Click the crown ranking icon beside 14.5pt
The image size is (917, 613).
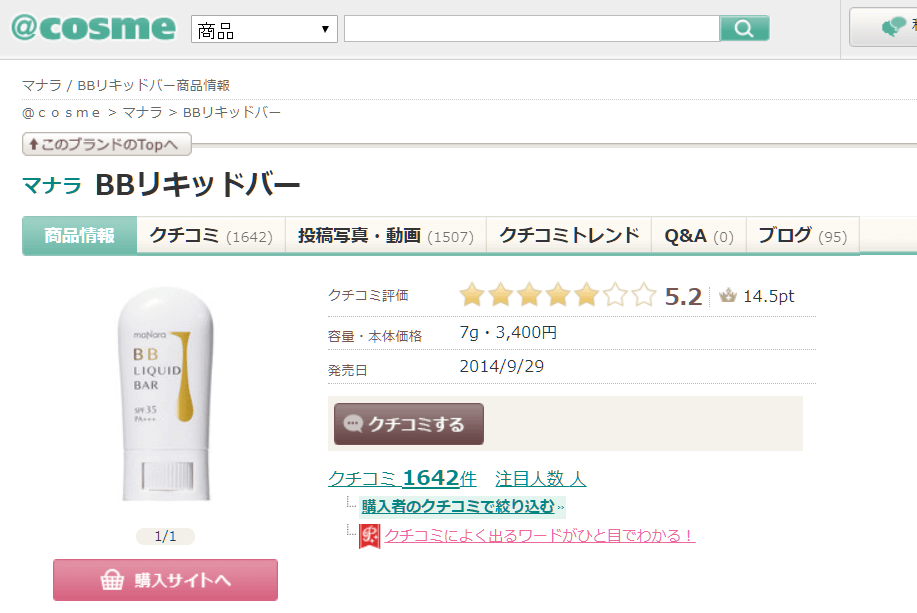[x=728, y=295]
